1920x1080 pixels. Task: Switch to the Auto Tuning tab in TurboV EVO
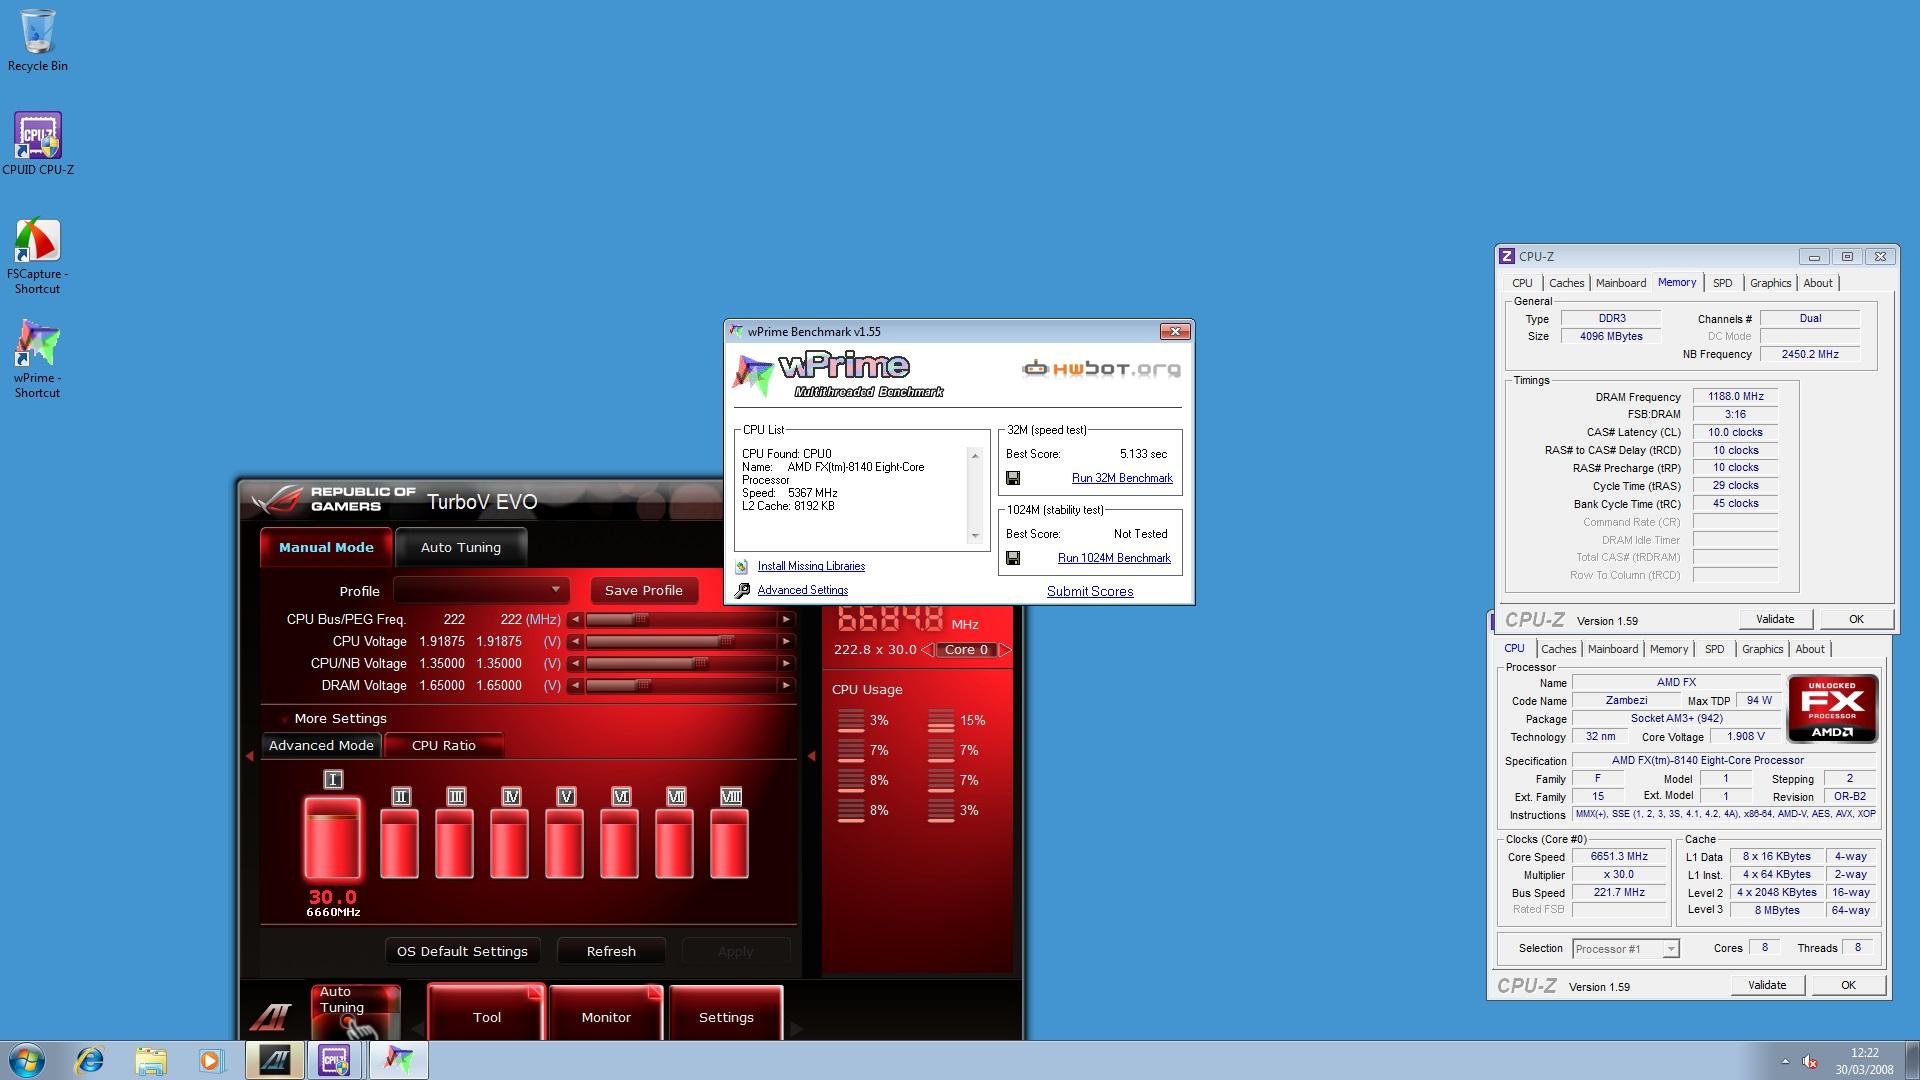[x=461, y=547]
